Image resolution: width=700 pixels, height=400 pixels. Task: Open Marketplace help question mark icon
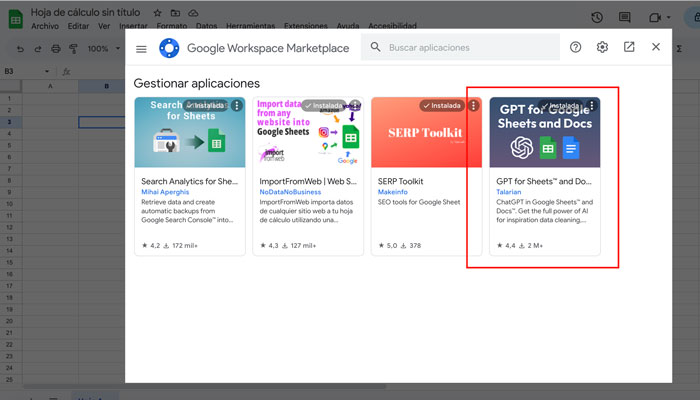[575, 47]
